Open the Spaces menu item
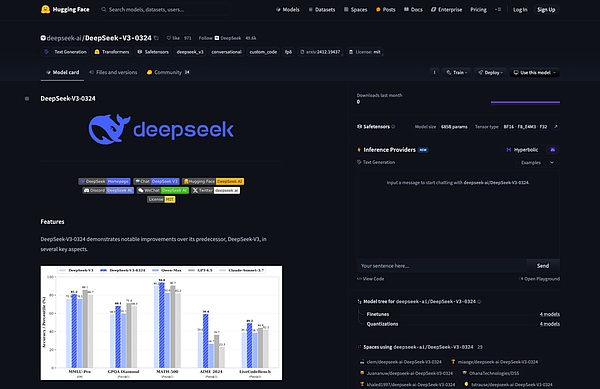The image size is (600, 389). [x=355, y=10]
